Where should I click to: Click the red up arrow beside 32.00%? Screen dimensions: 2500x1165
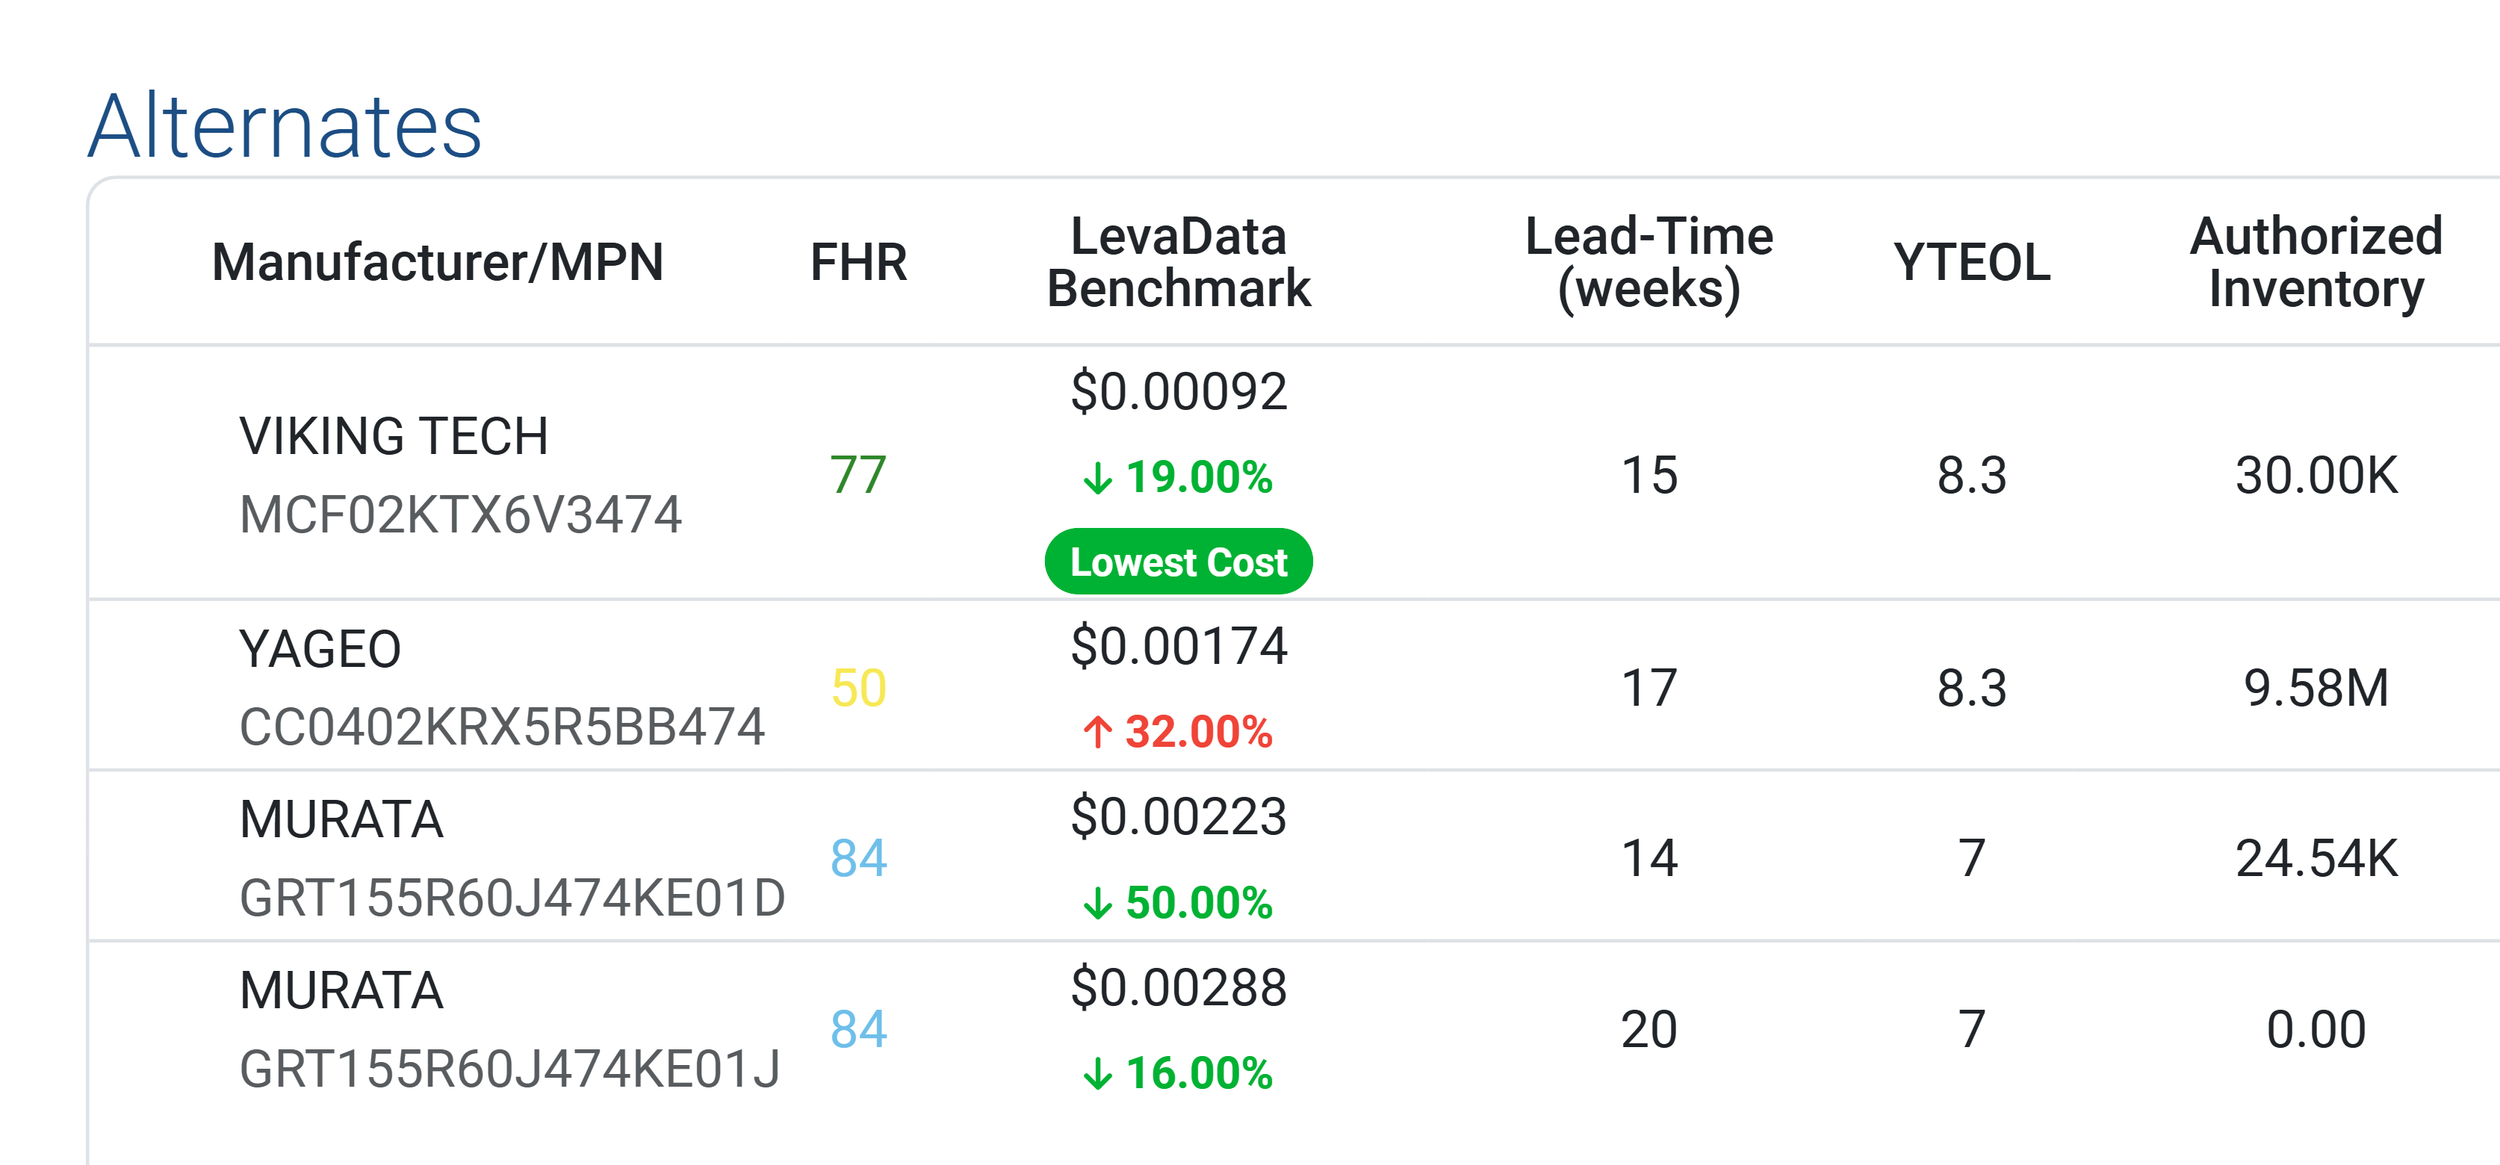point(1097,732)
